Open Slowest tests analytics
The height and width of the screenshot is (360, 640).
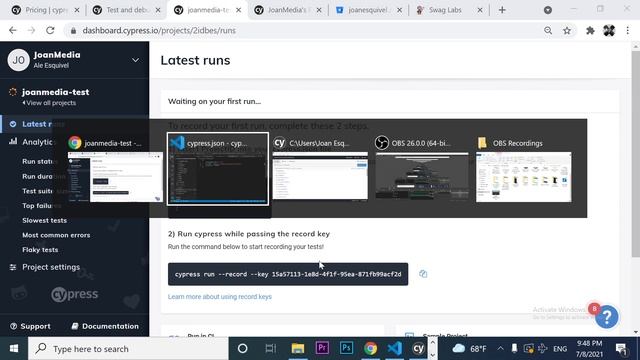click(x=44, y=220)
